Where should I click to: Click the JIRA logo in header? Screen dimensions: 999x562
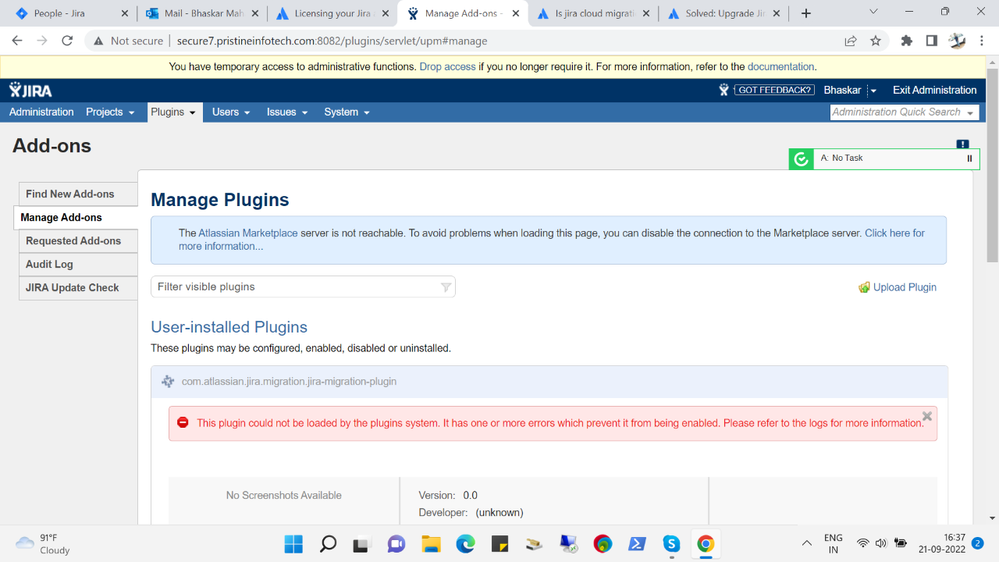click(31, 90)
